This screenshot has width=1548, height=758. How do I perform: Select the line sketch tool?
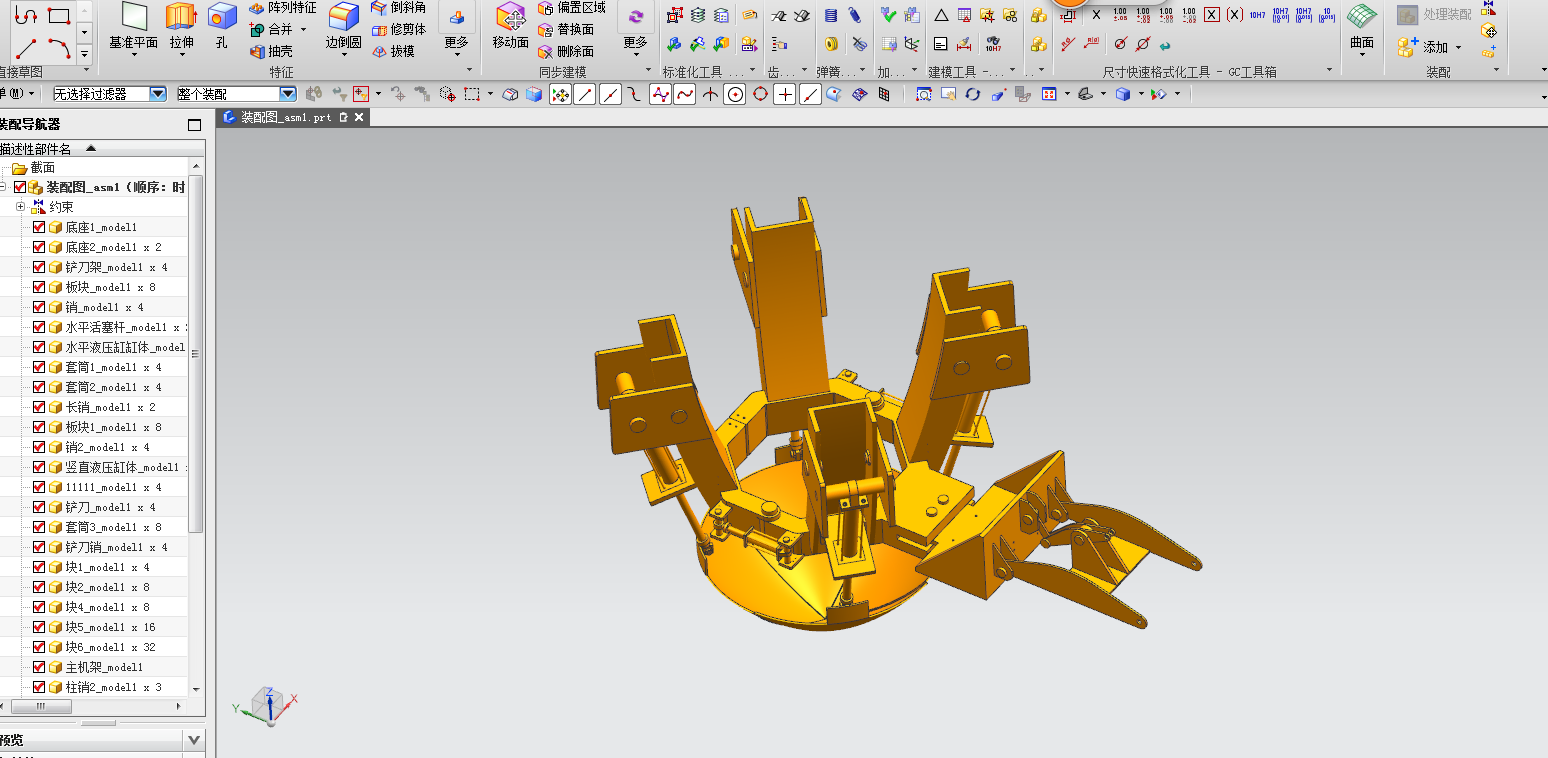pos(27,47)
